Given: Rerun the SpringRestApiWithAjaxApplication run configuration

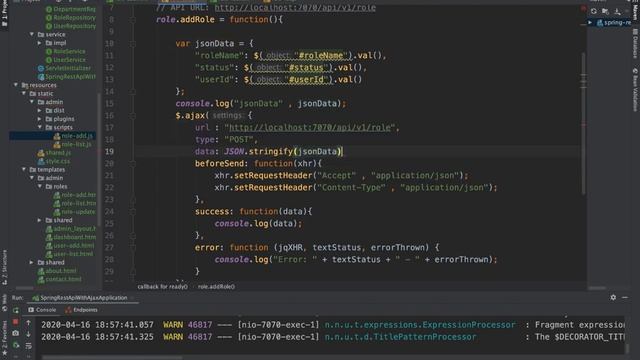Looking at the screenshot, I should point(16,310).
